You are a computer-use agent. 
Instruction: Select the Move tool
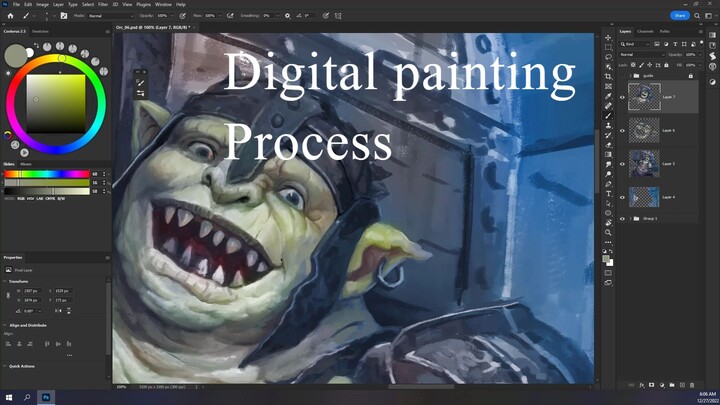(x=608, y=38)
